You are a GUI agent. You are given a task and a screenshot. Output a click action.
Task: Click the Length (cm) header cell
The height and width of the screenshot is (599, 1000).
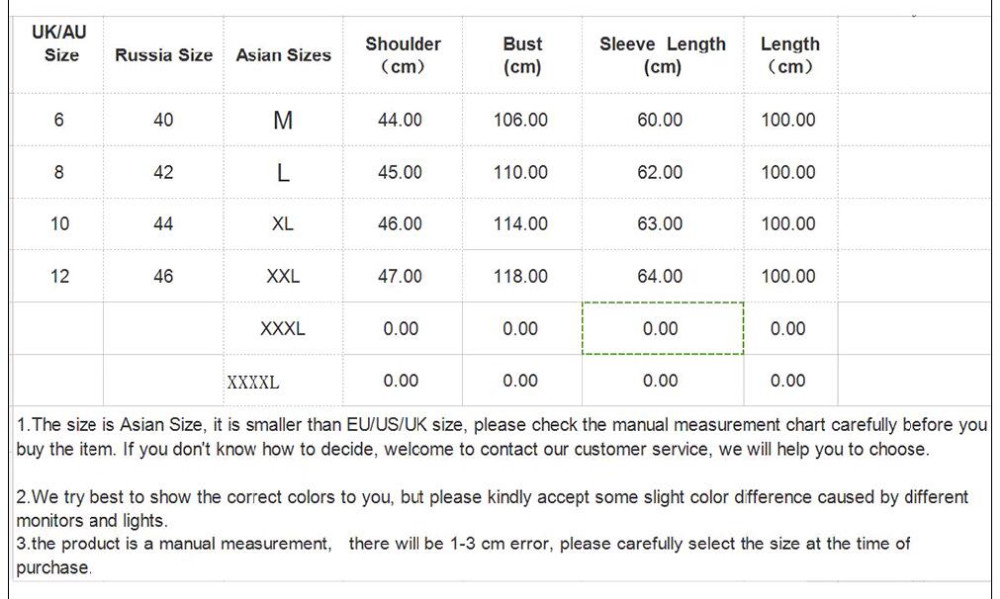point(789,56)
